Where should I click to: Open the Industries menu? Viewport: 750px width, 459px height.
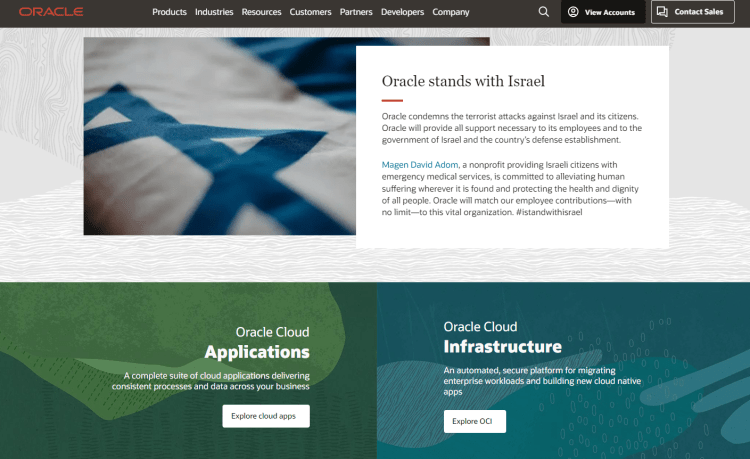click(x=214, y=12)
